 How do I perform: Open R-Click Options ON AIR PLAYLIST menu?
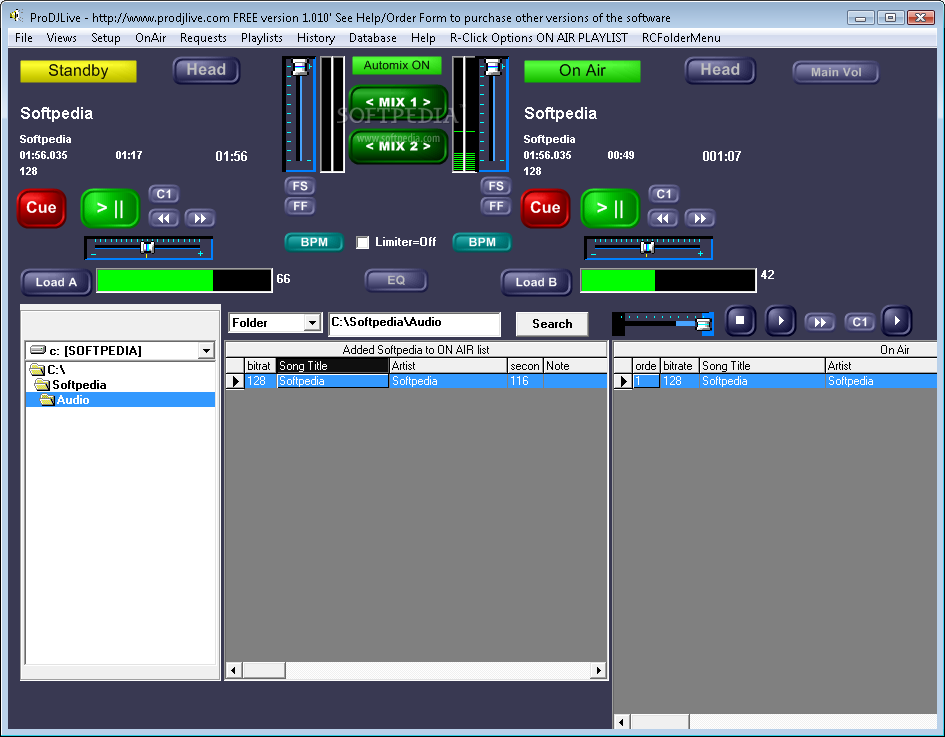point(539,38)
